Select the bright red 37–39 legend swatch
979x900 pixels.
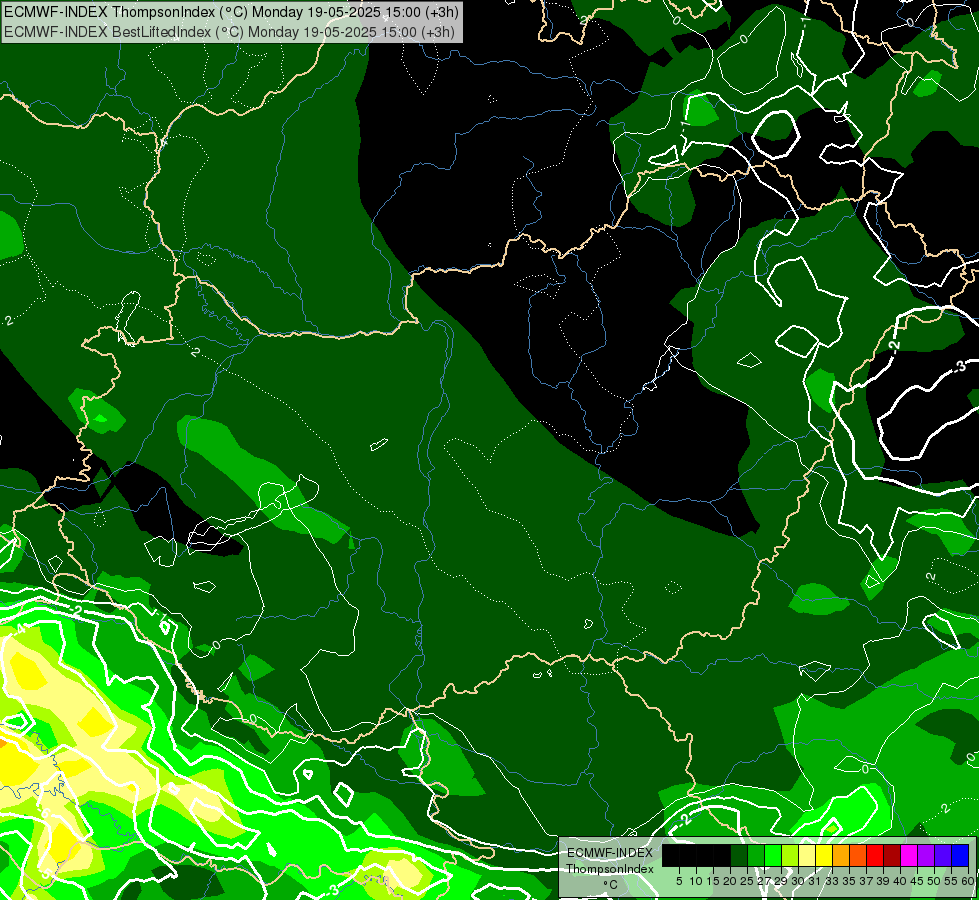pos(875,855)
